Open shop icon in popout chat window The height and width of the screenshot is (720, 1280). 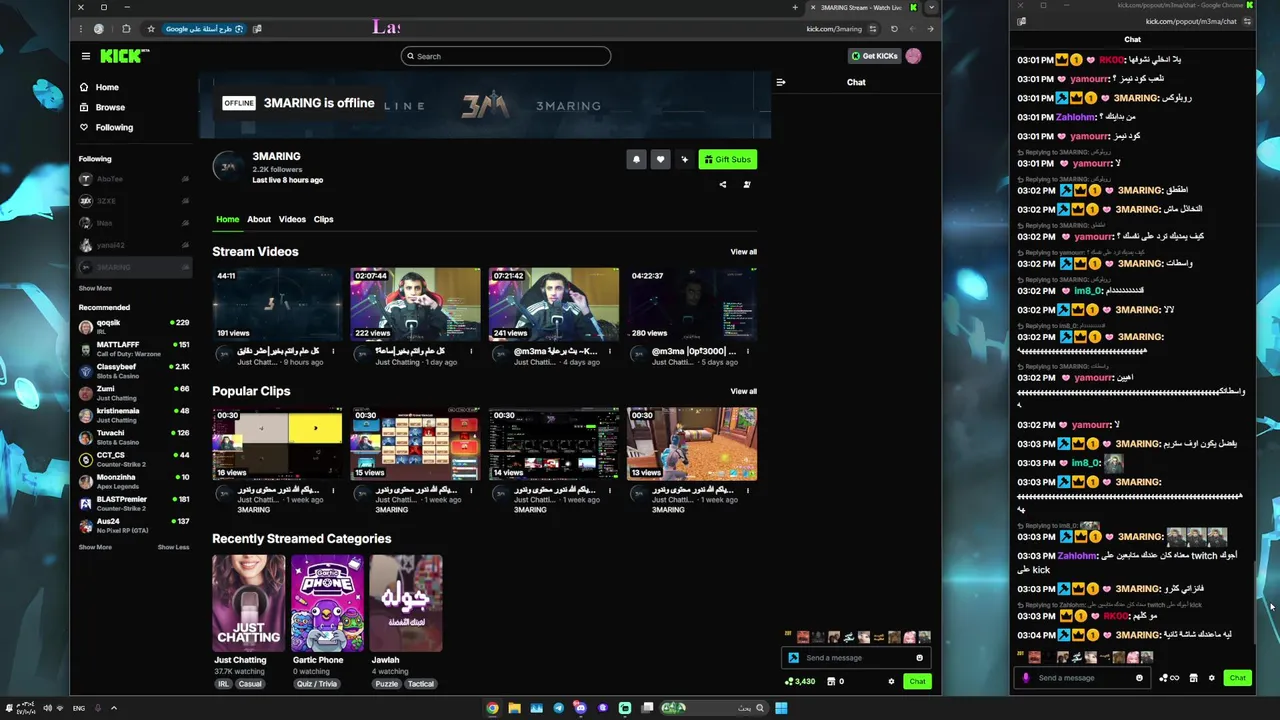(x=1193, y=678)
